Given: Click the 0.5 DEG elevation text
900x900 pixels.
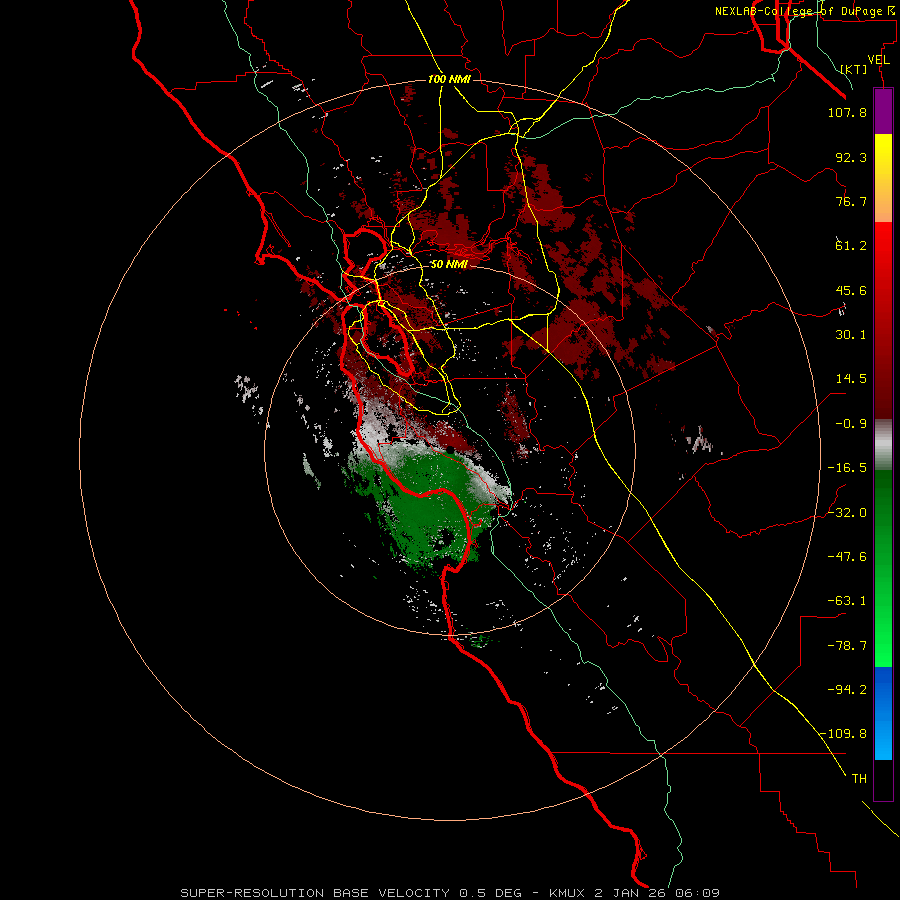Looking at the screenshot, I should [490, 893].
